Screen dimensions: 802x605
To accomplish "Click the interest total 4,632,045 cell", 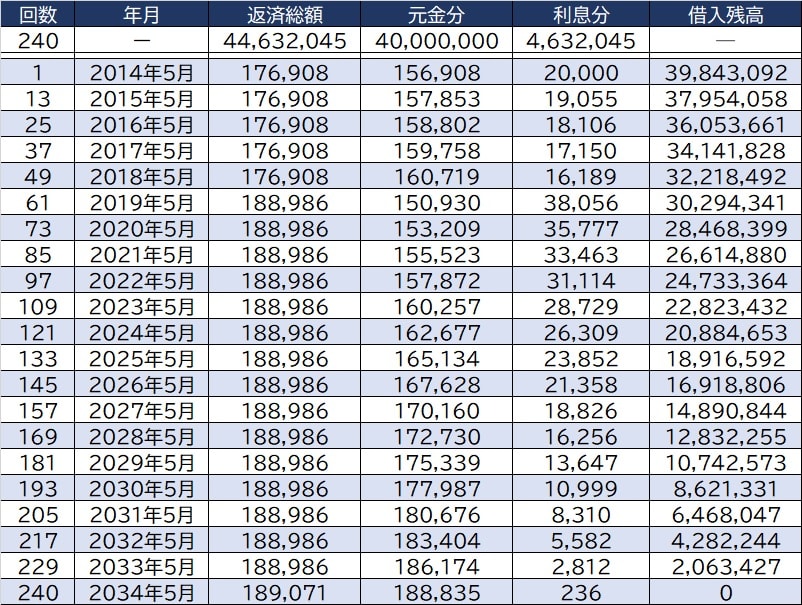I will [x=579, y=41].
